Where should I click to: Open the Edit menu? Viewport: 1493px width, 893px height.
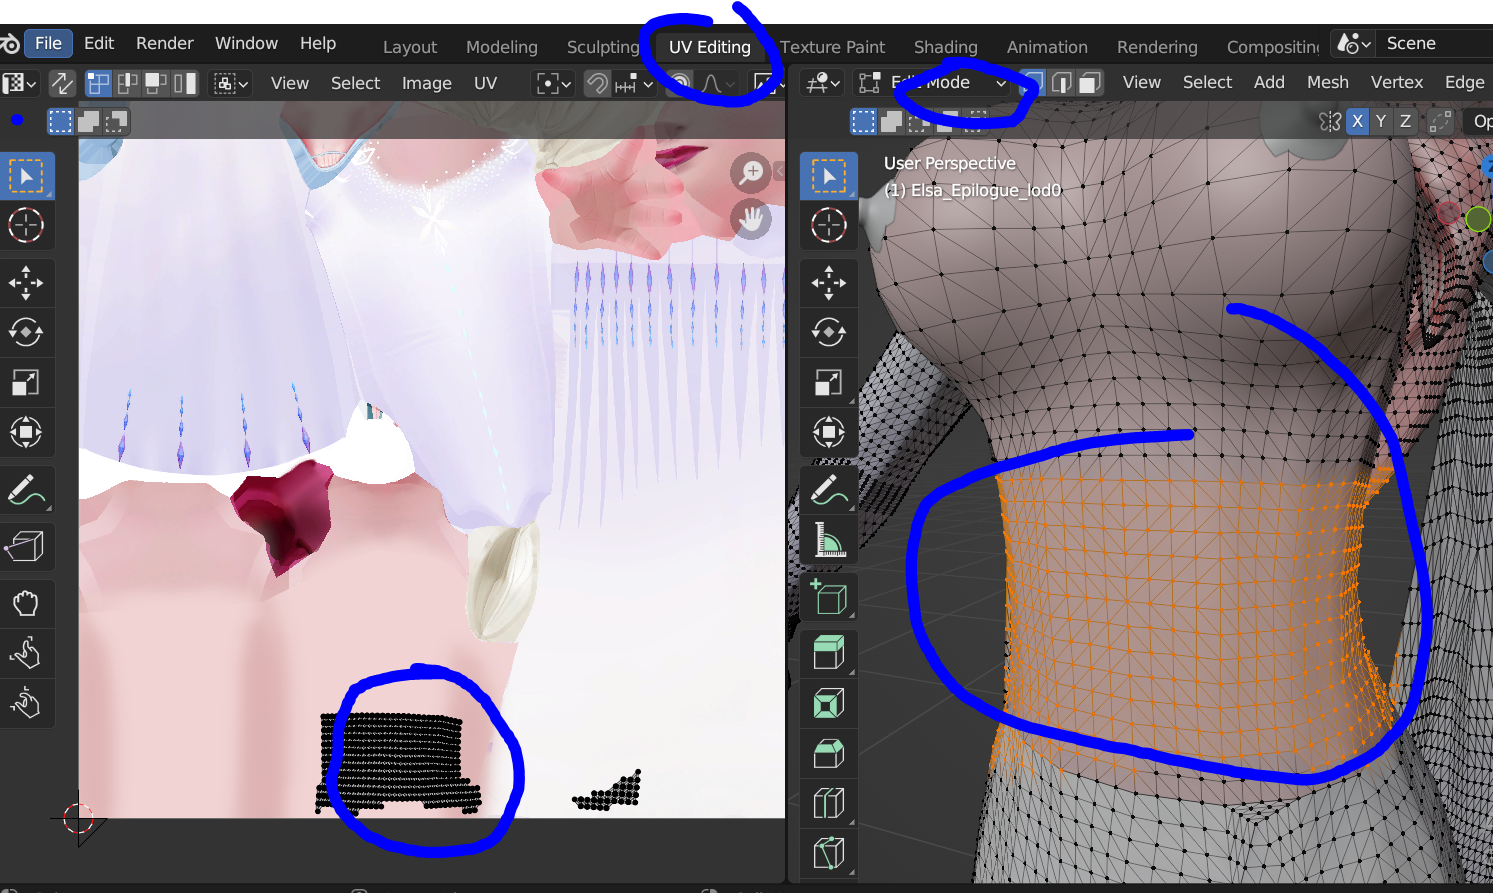click(x=99, y=43)
